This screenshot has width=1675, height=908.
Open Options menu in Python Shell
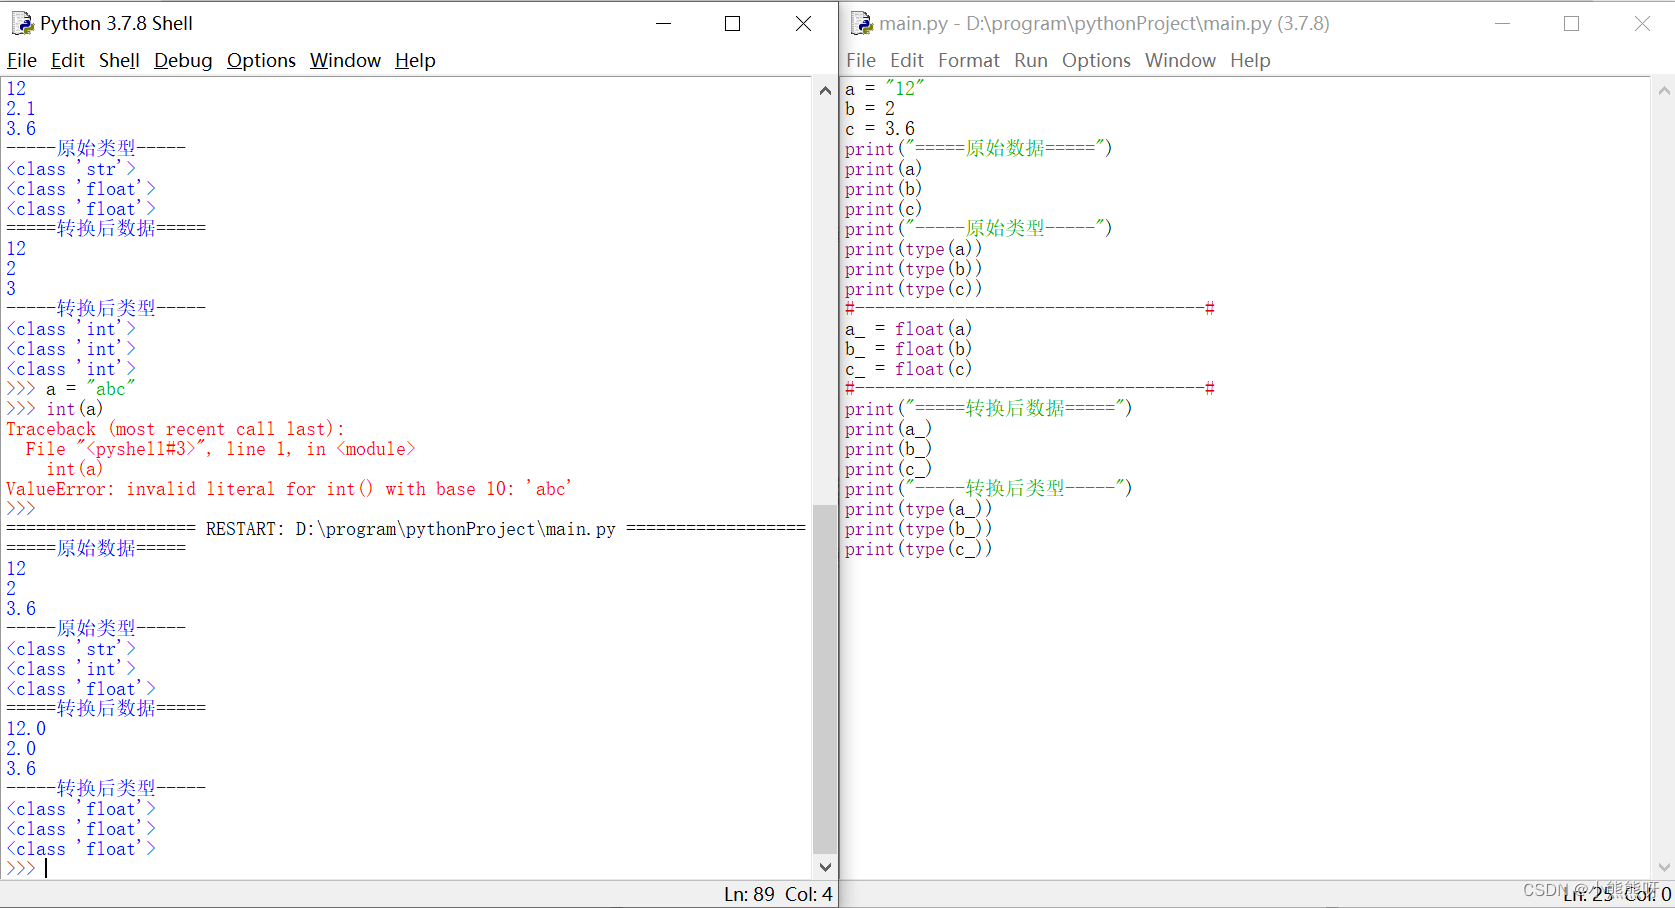click(261, 61)
